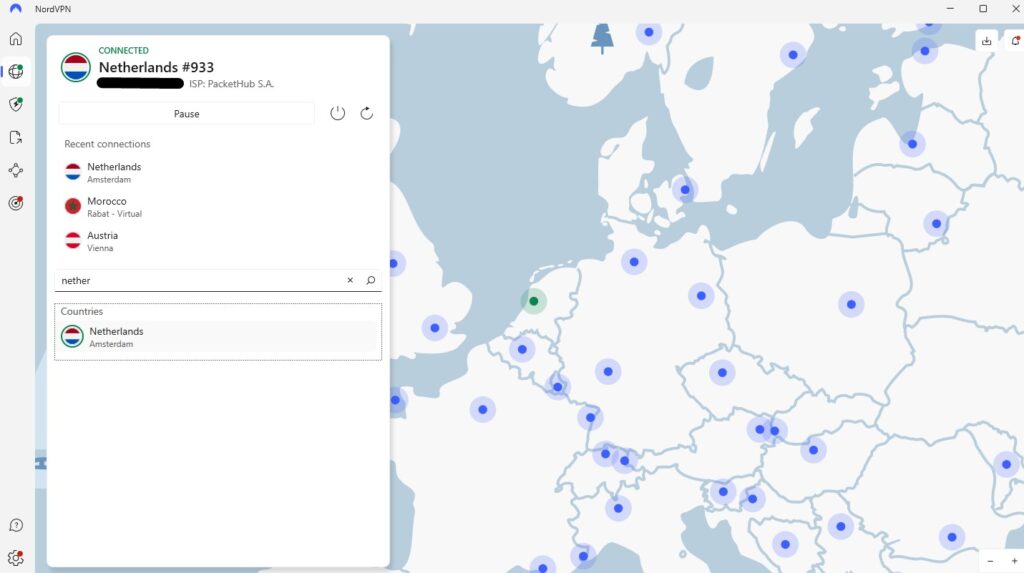Open the downloads icon at top right

(x=986, y=41)
